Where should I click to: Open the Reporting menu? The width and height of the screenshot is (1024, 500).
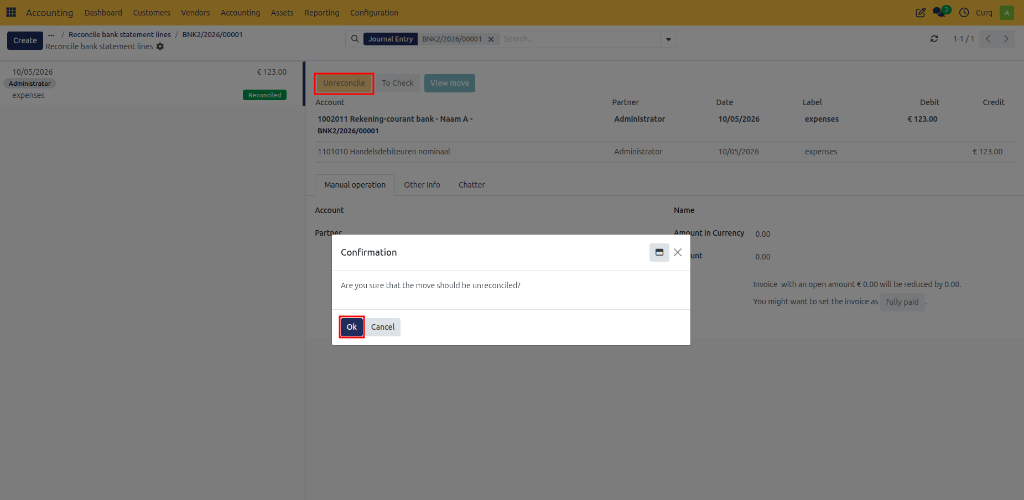[x=322, y=12]
